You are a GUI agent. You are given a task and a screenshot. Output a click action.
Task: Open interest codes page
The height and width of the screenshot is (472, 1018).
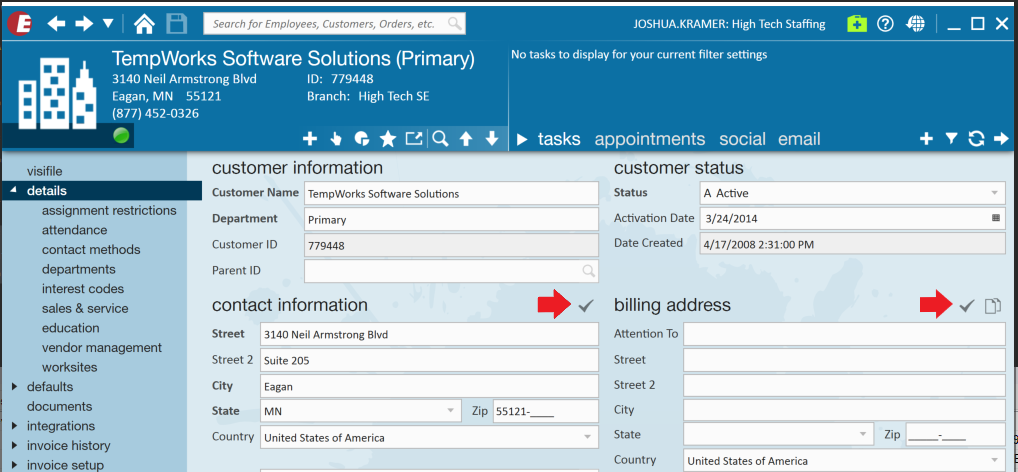(x=82, y=288)
